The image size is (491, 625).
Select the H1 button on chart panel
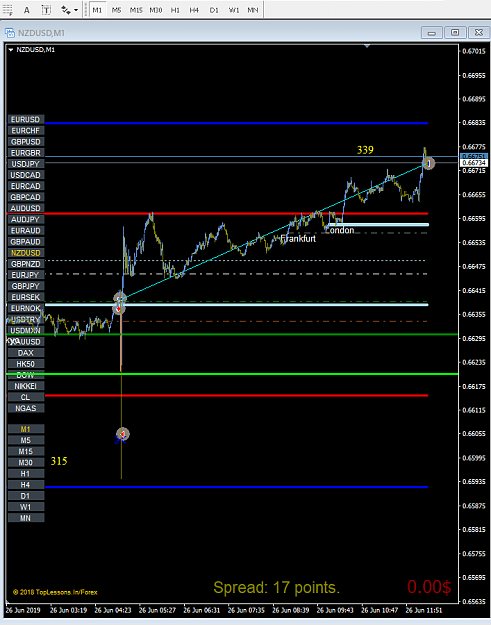pyautogui.click(x=26, y=474)
